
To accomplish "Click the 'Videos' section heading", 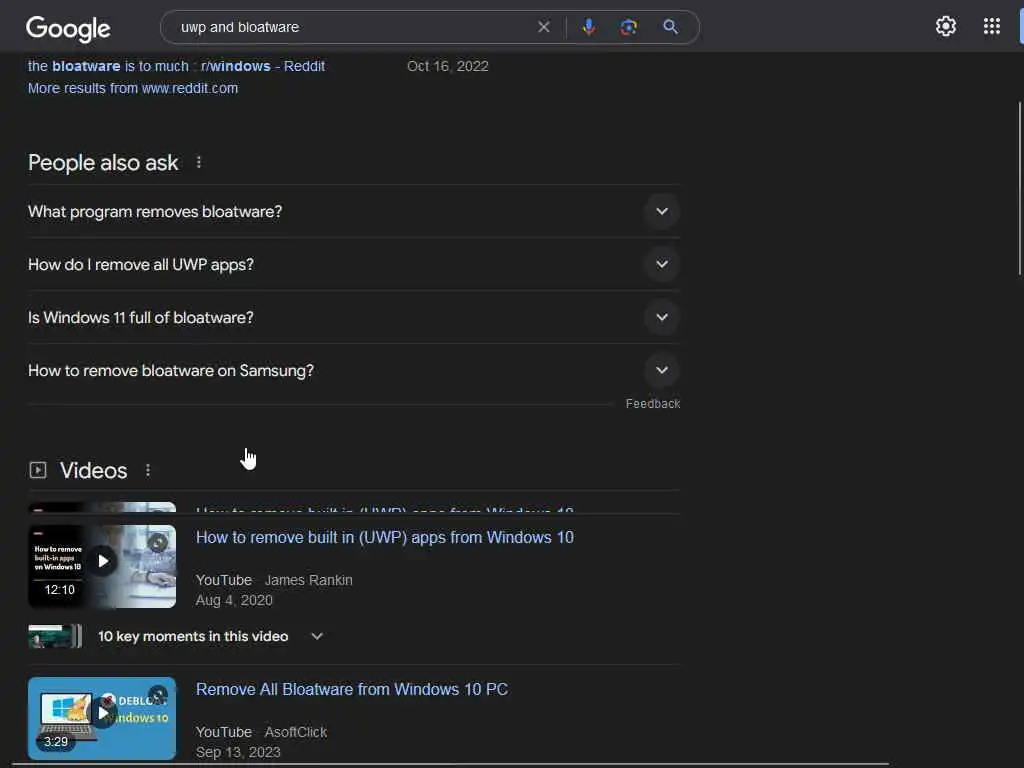I will pyautogui.click(x=93, y=470).
